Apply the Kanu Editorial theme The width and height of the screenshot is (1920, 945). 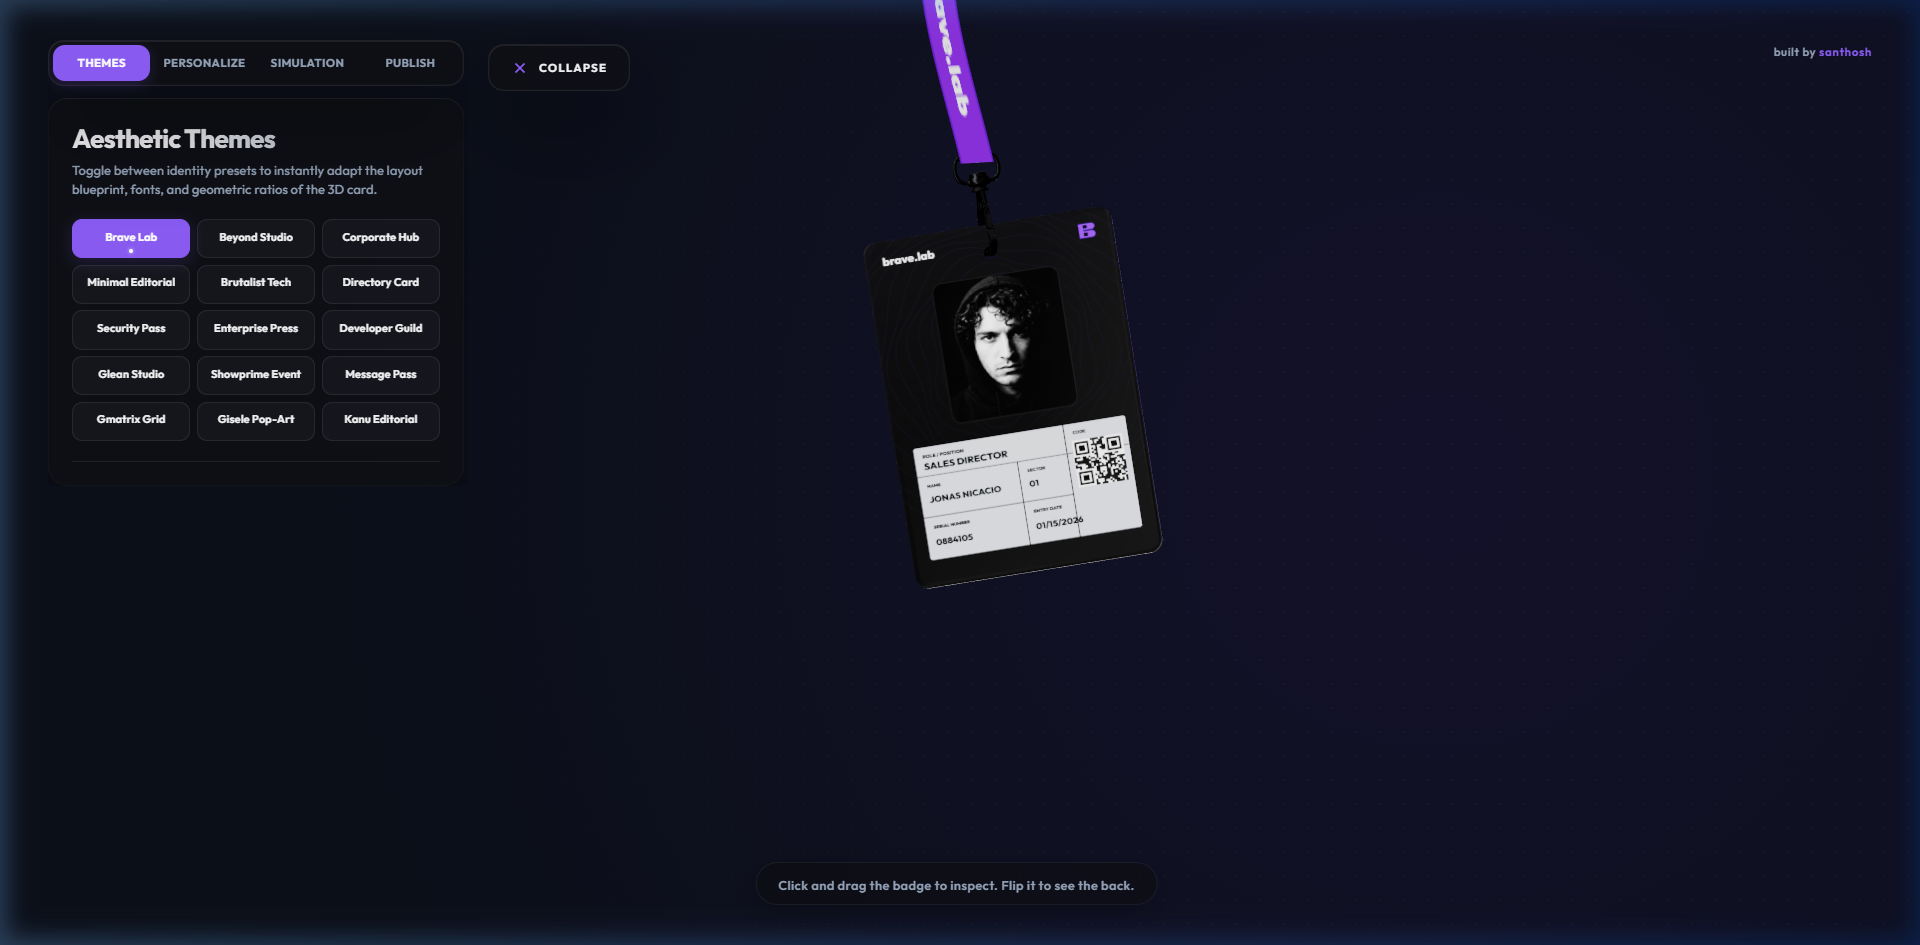pos(381,420)
